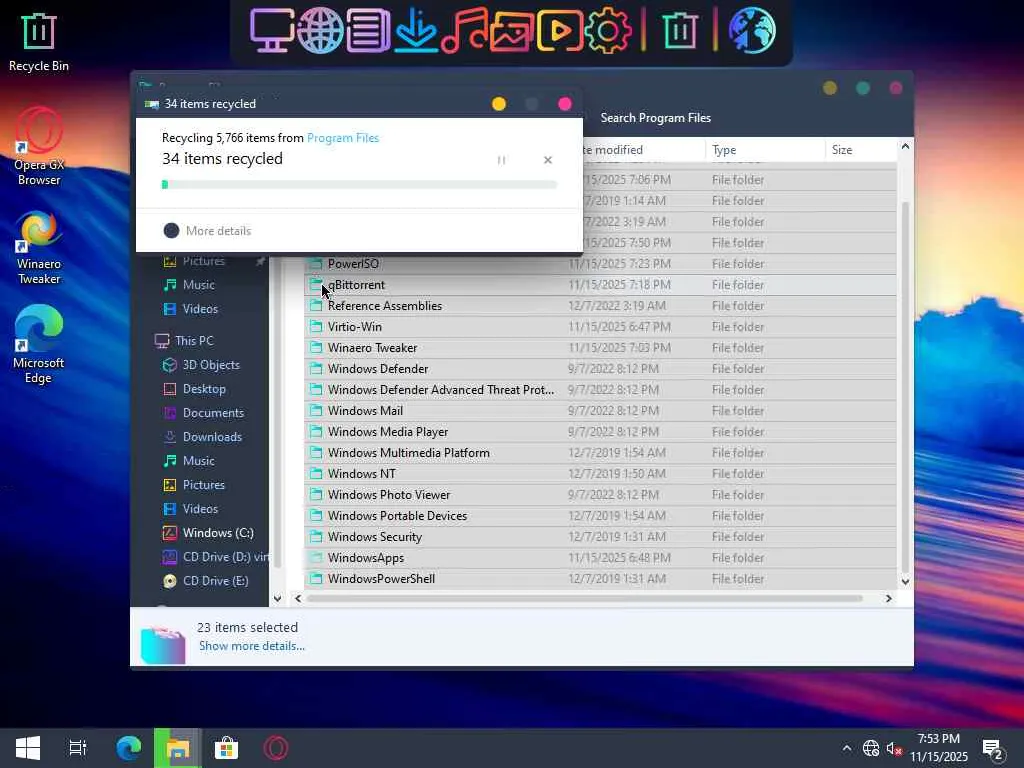Image resolution: width=1024 pixels, height=768 pixels.
Task: Click the file list down scroll arrow
Action: [905, 581]
